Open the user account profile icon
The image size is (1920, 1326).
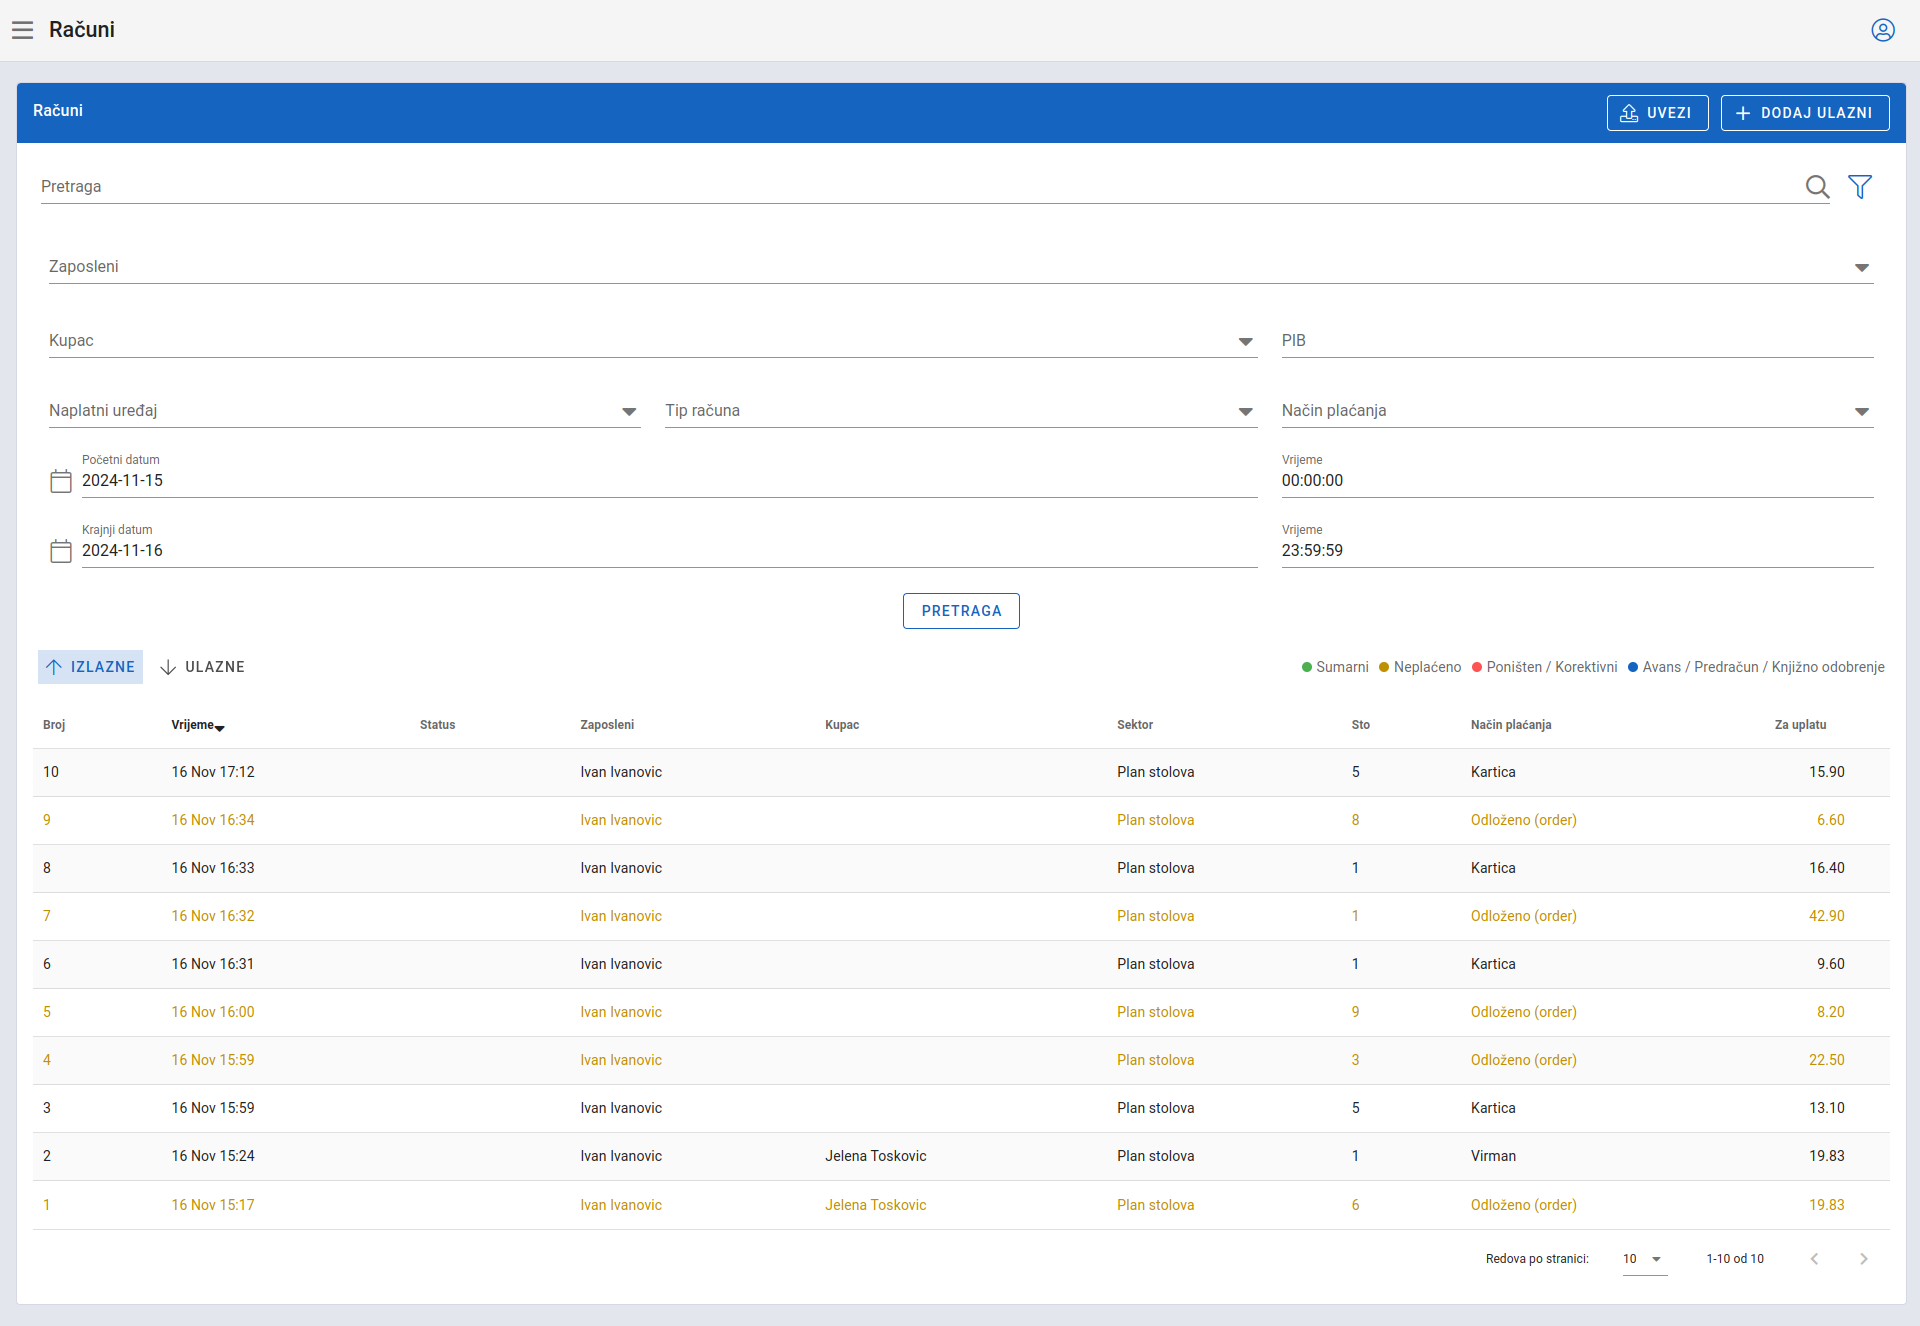(x=1883, y=30)
